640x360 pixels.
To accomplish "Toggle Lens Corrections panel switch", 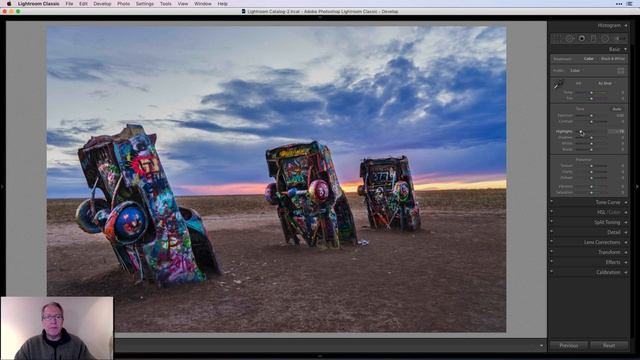I will (x=551, y=241).
